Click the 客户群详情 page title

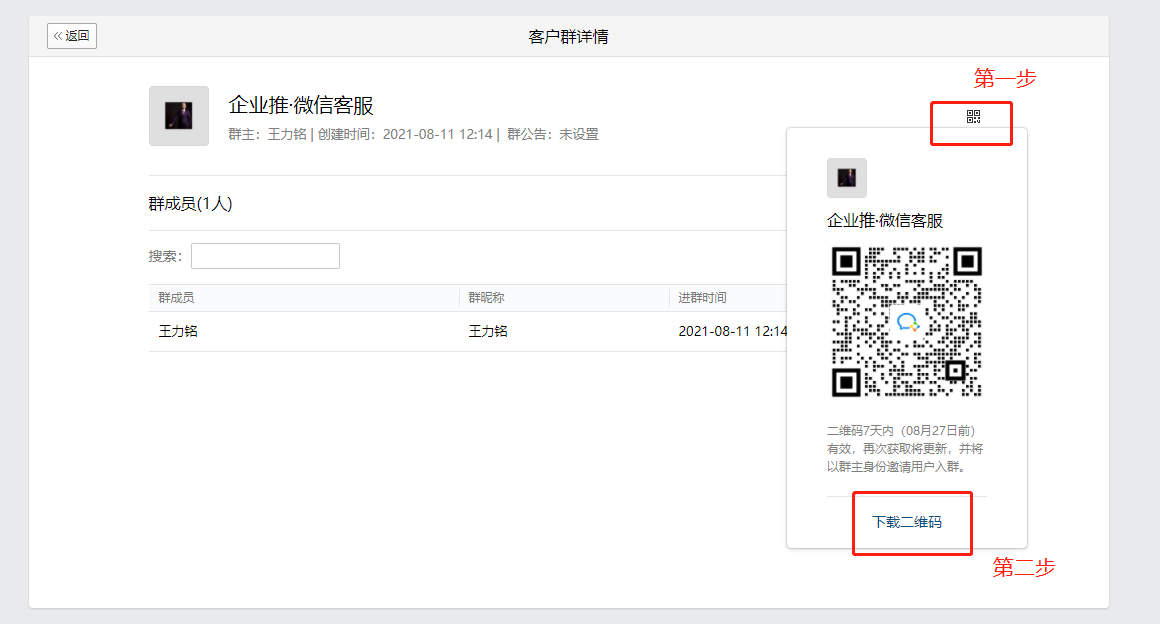click(x=568, y=36)
